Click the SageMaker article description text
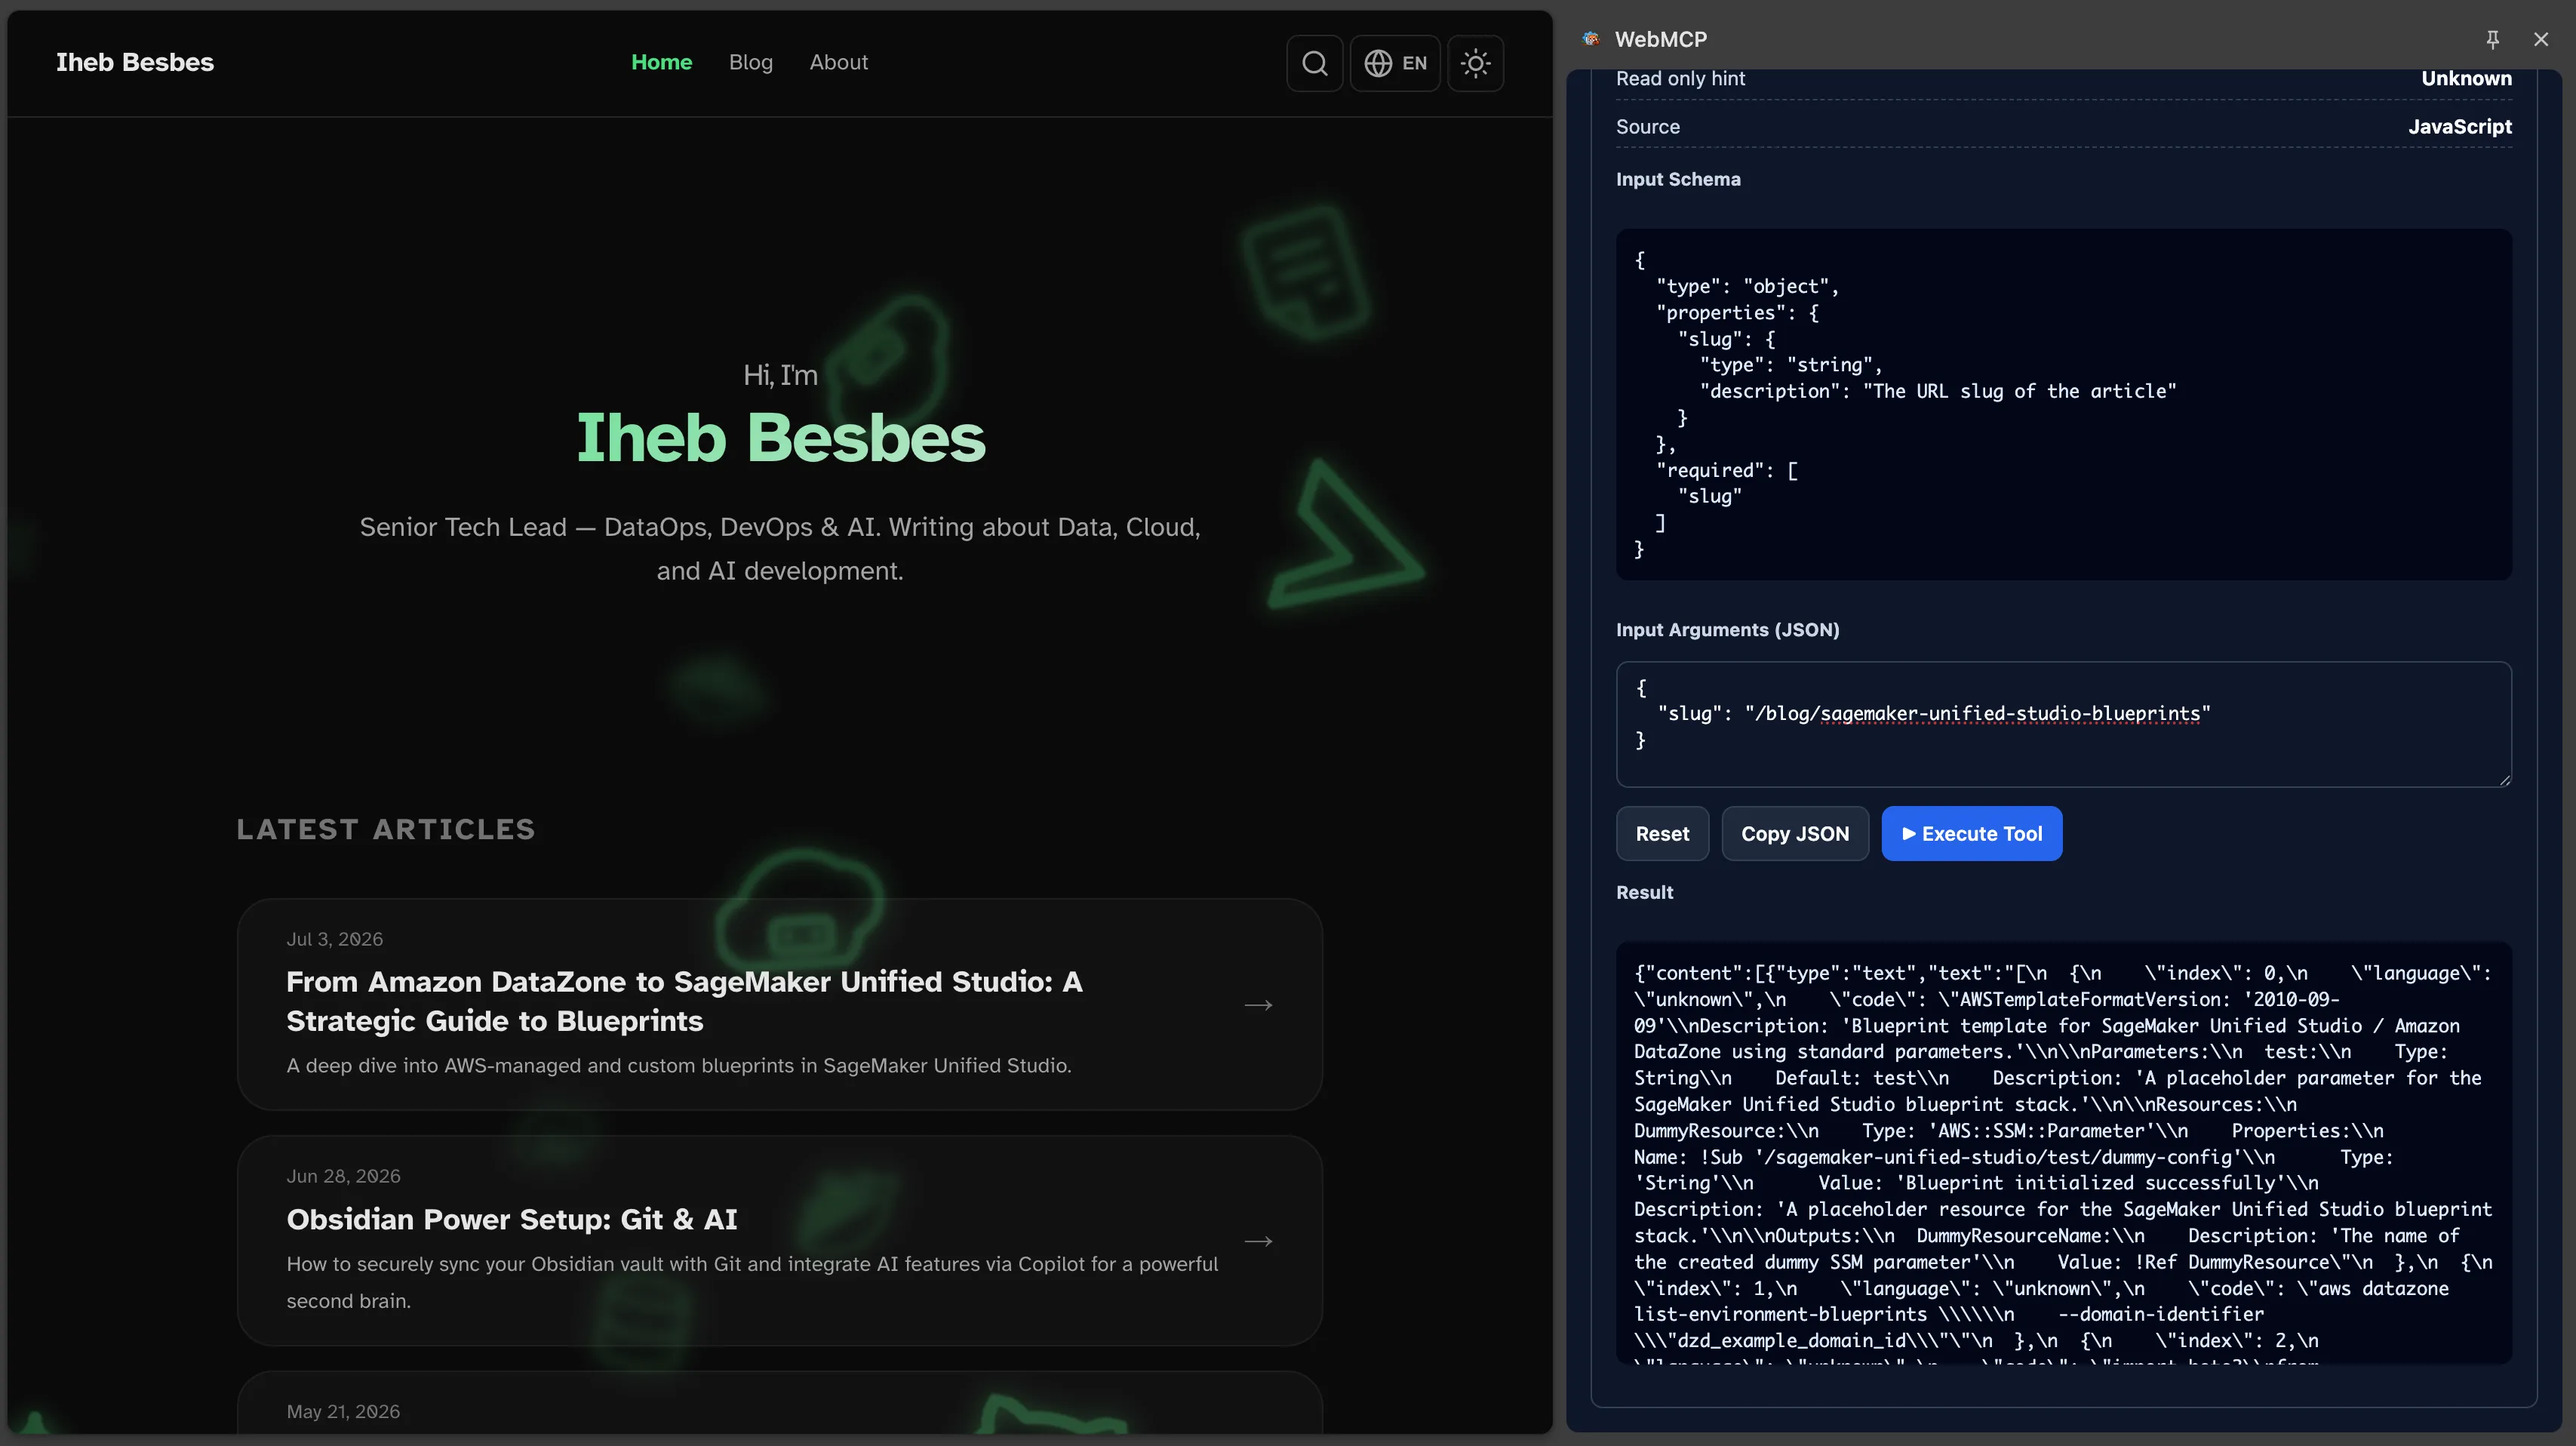The width and height of the screenshot is (2576, 1446). (x=678, y=1065)
